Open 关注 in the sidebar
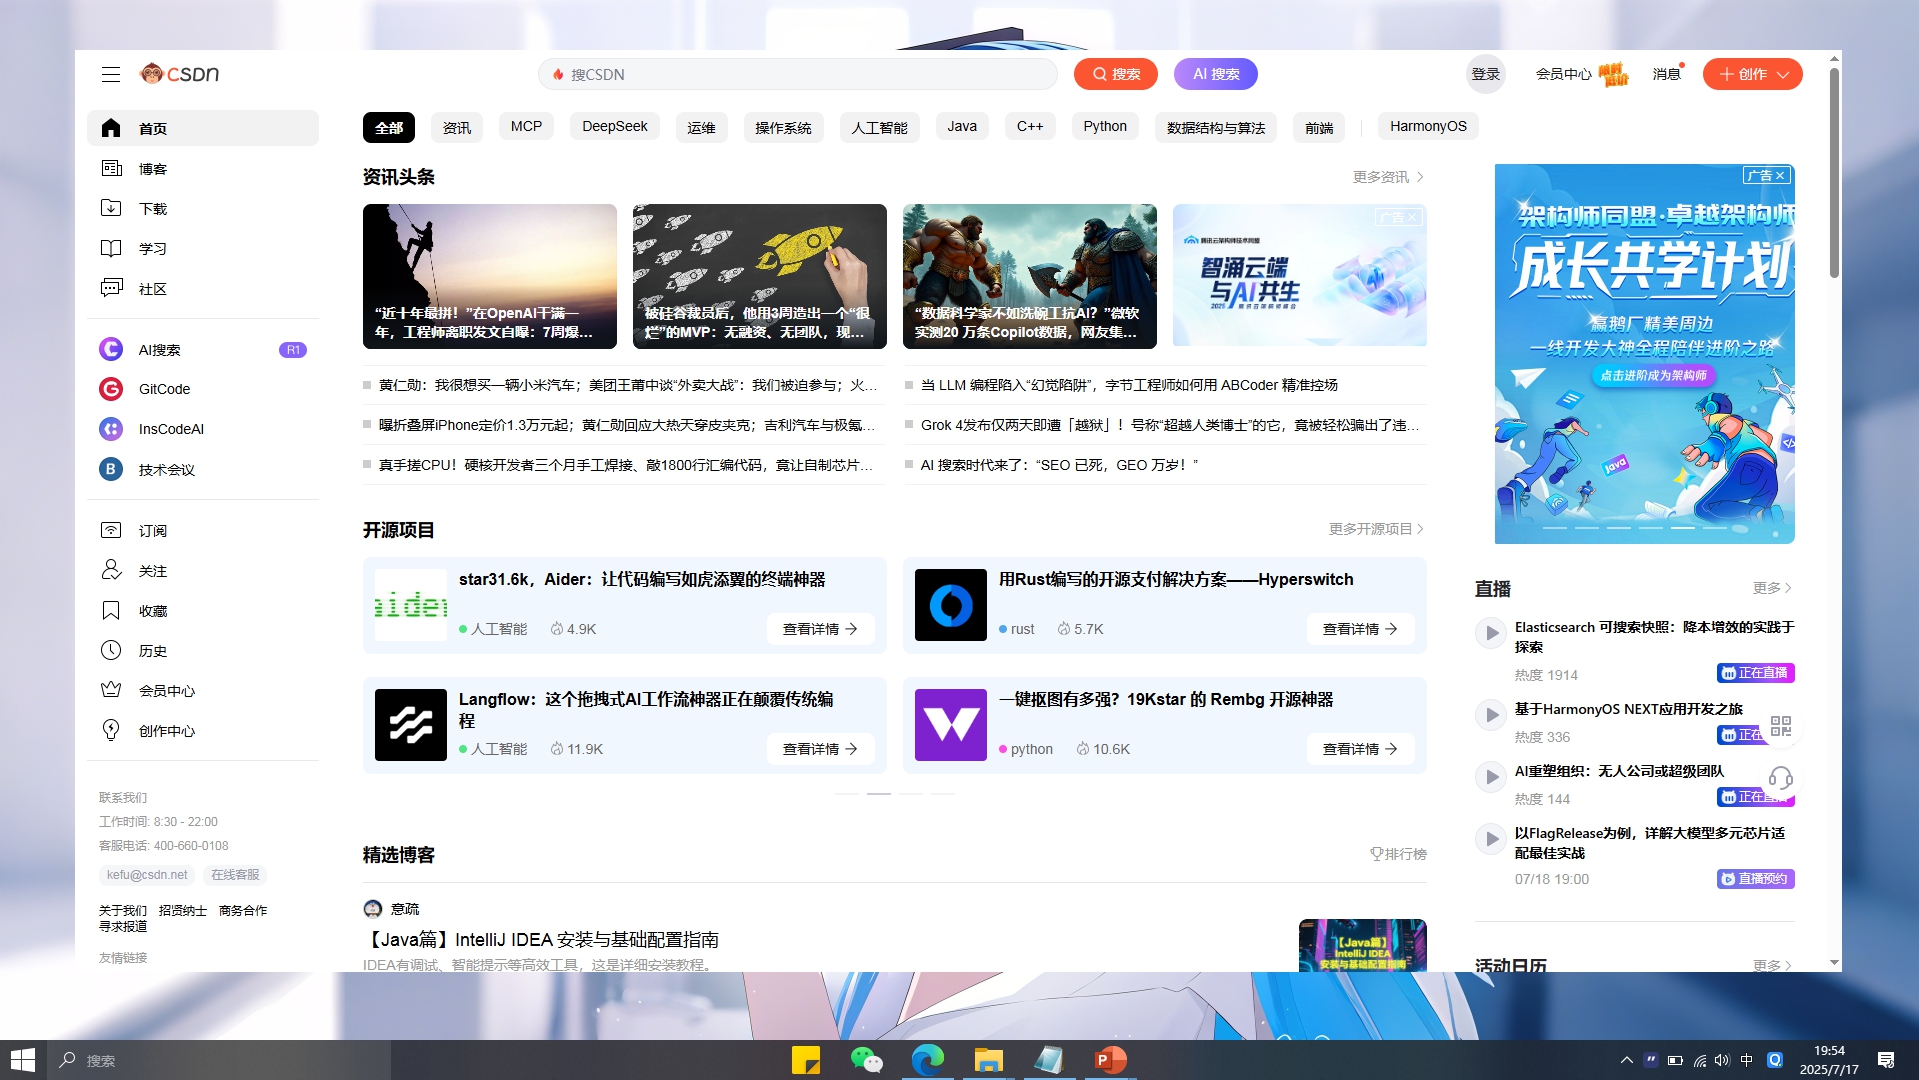Image resolution: width=1919 pixels, height=1080 pixels. pos(203,571)
